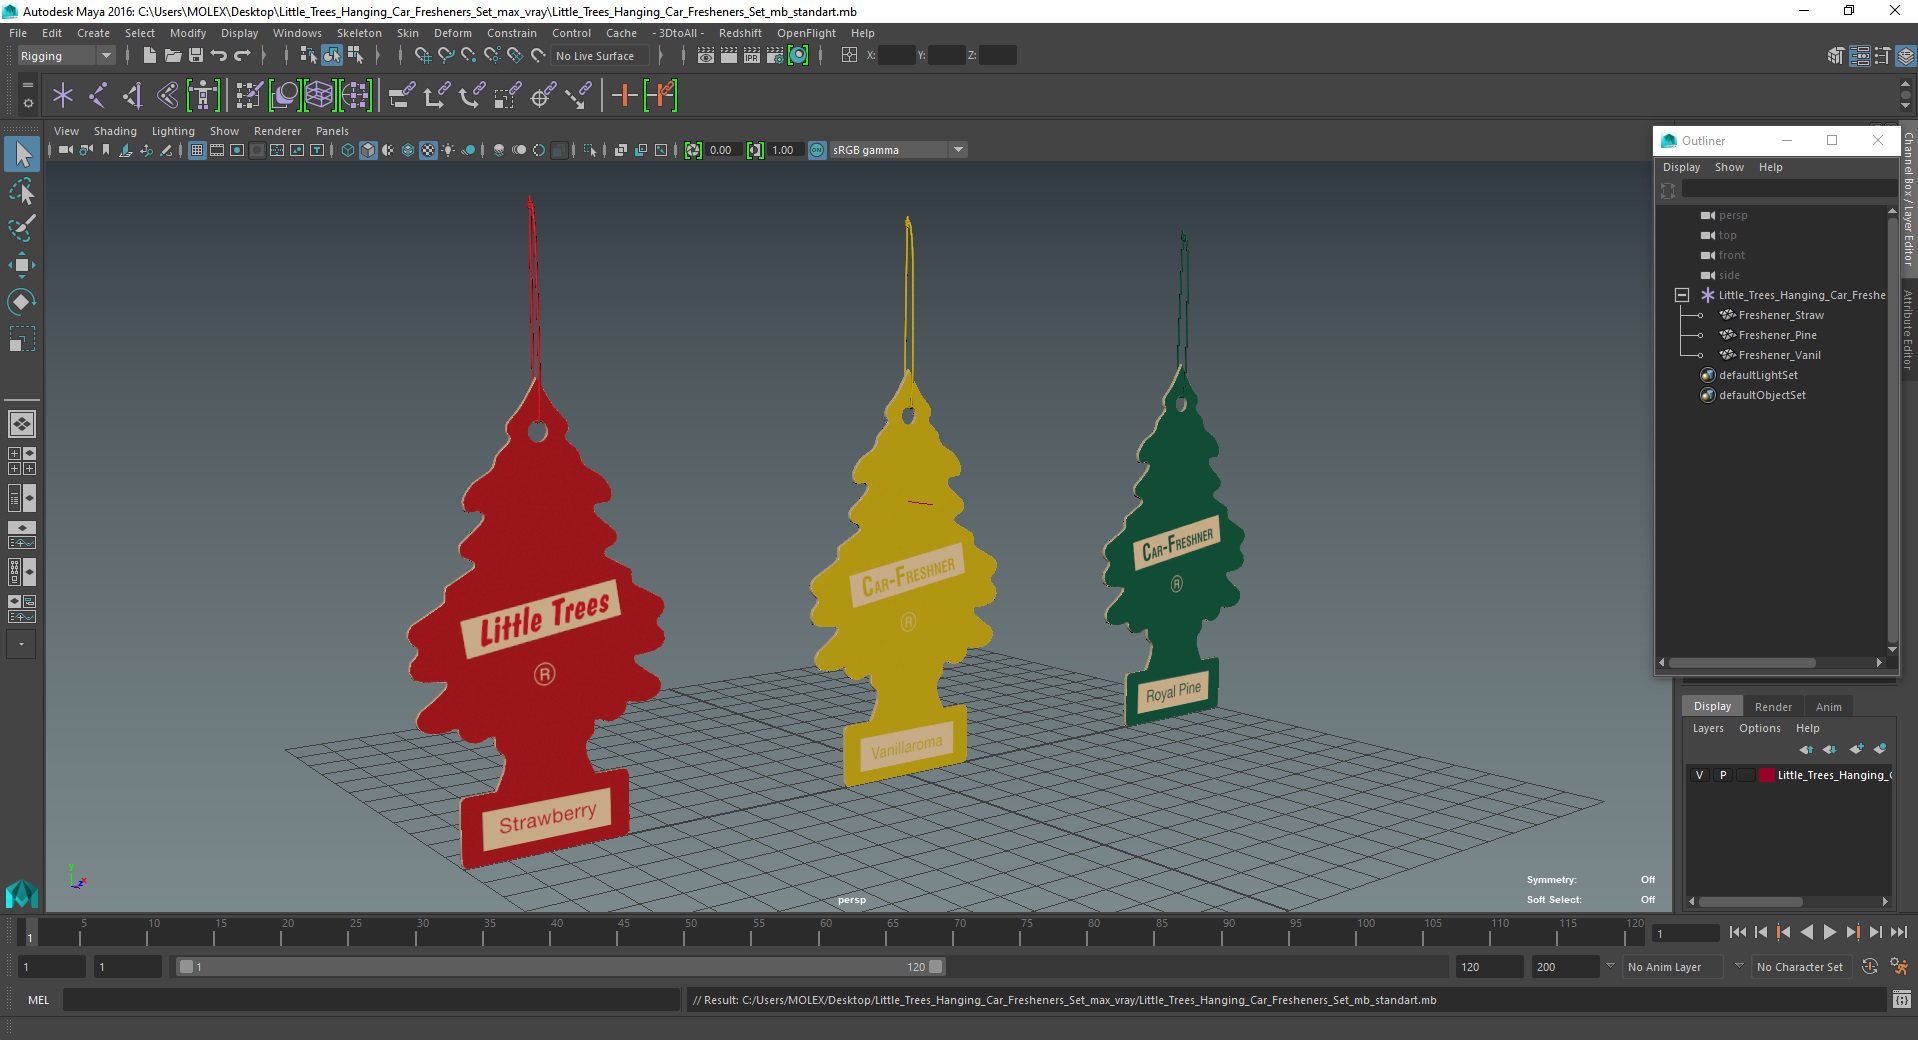Click the Auto Keyframe toggle icon

click(1870, 966)
